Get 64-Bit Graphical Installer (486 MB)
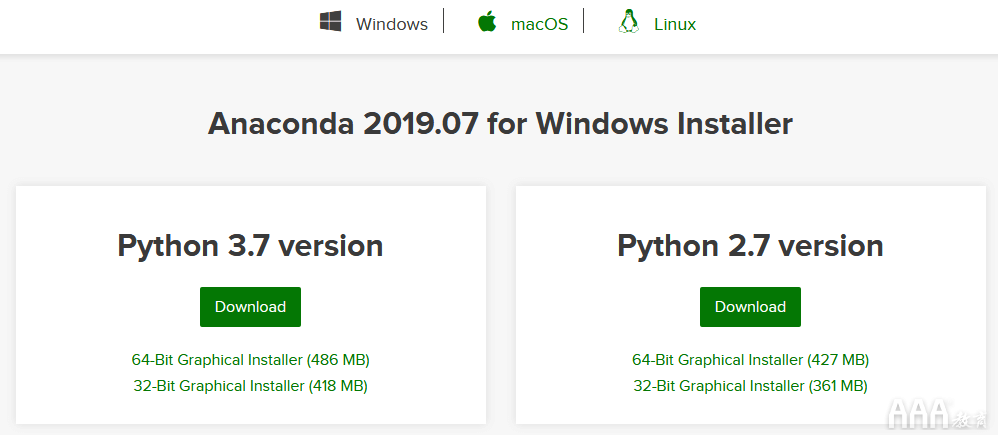 (251, 360)
